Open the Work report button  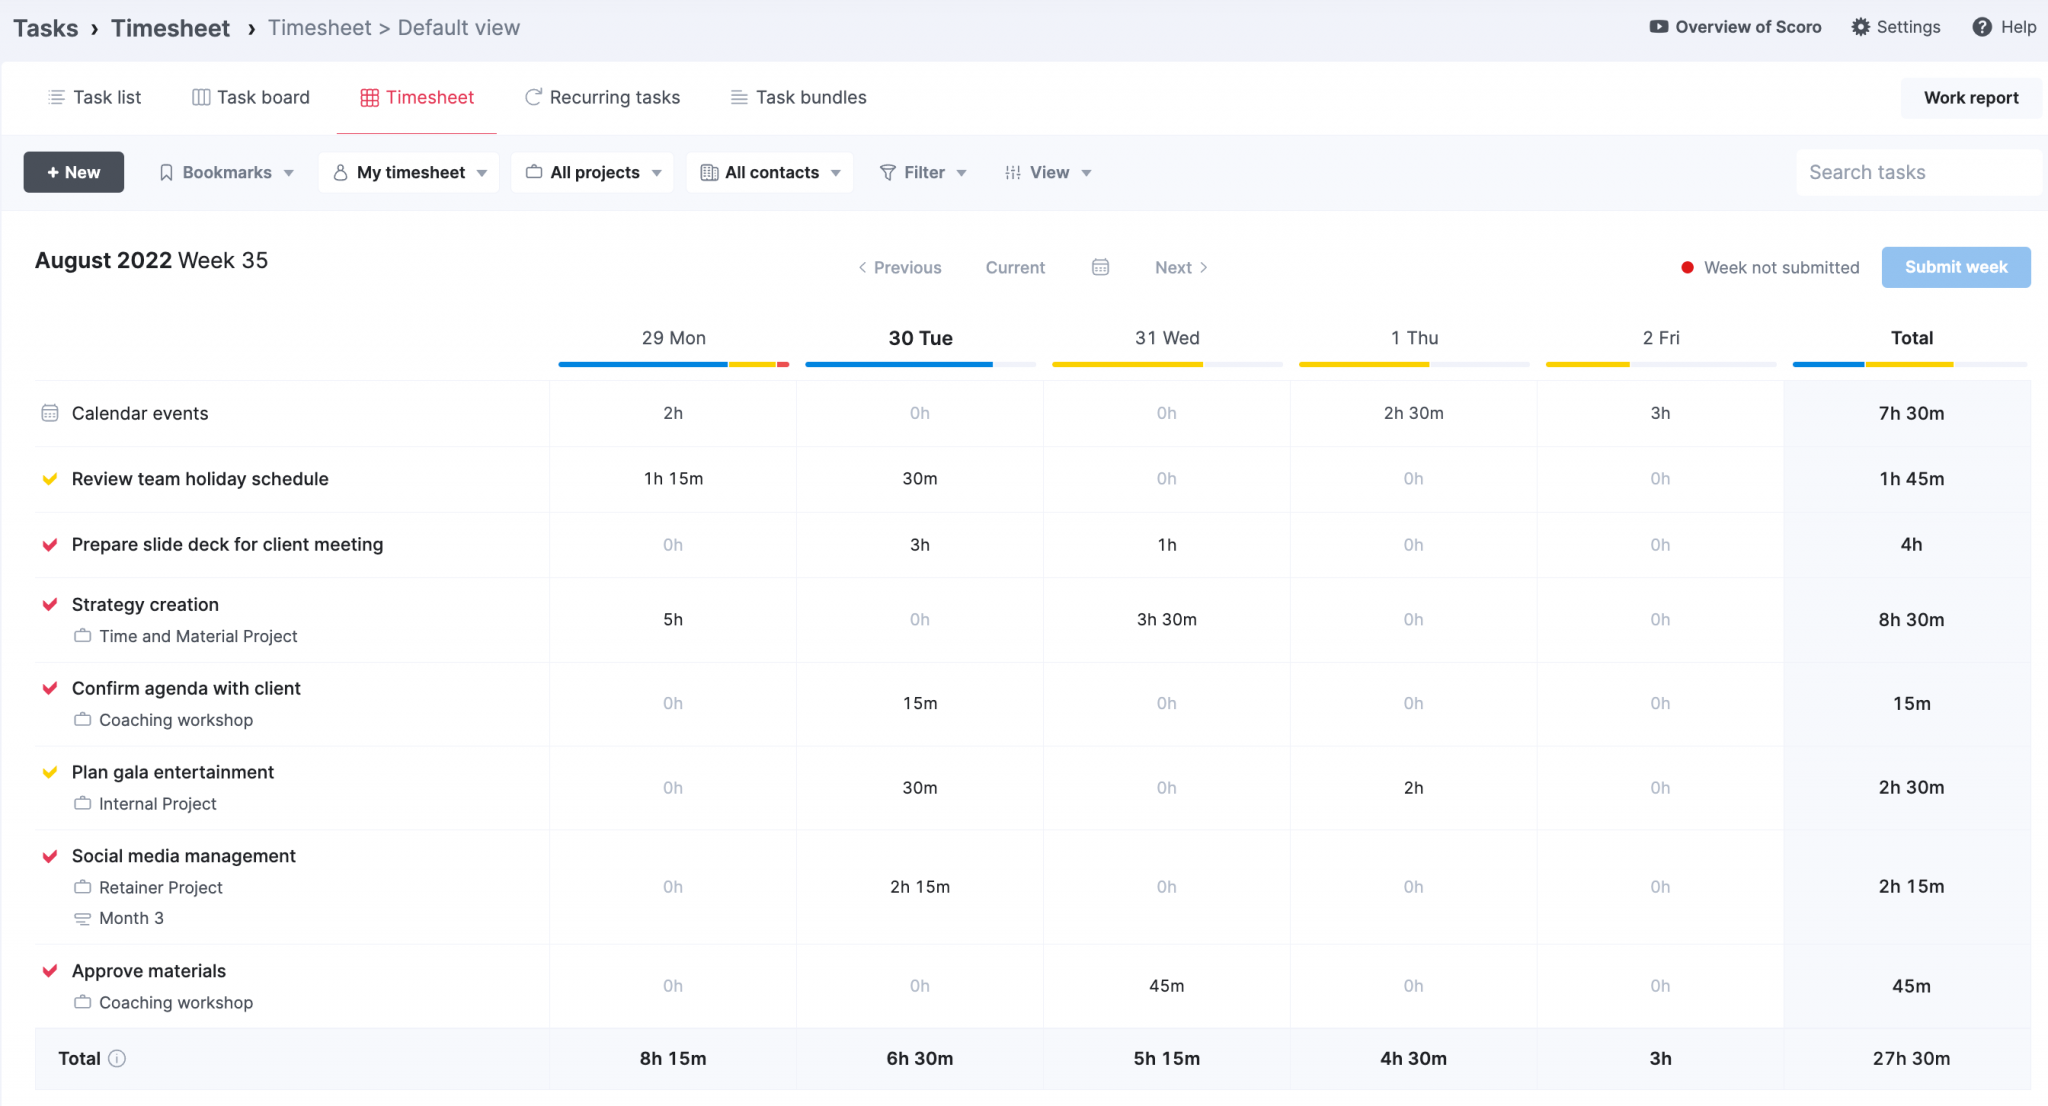click(1970, 97)
